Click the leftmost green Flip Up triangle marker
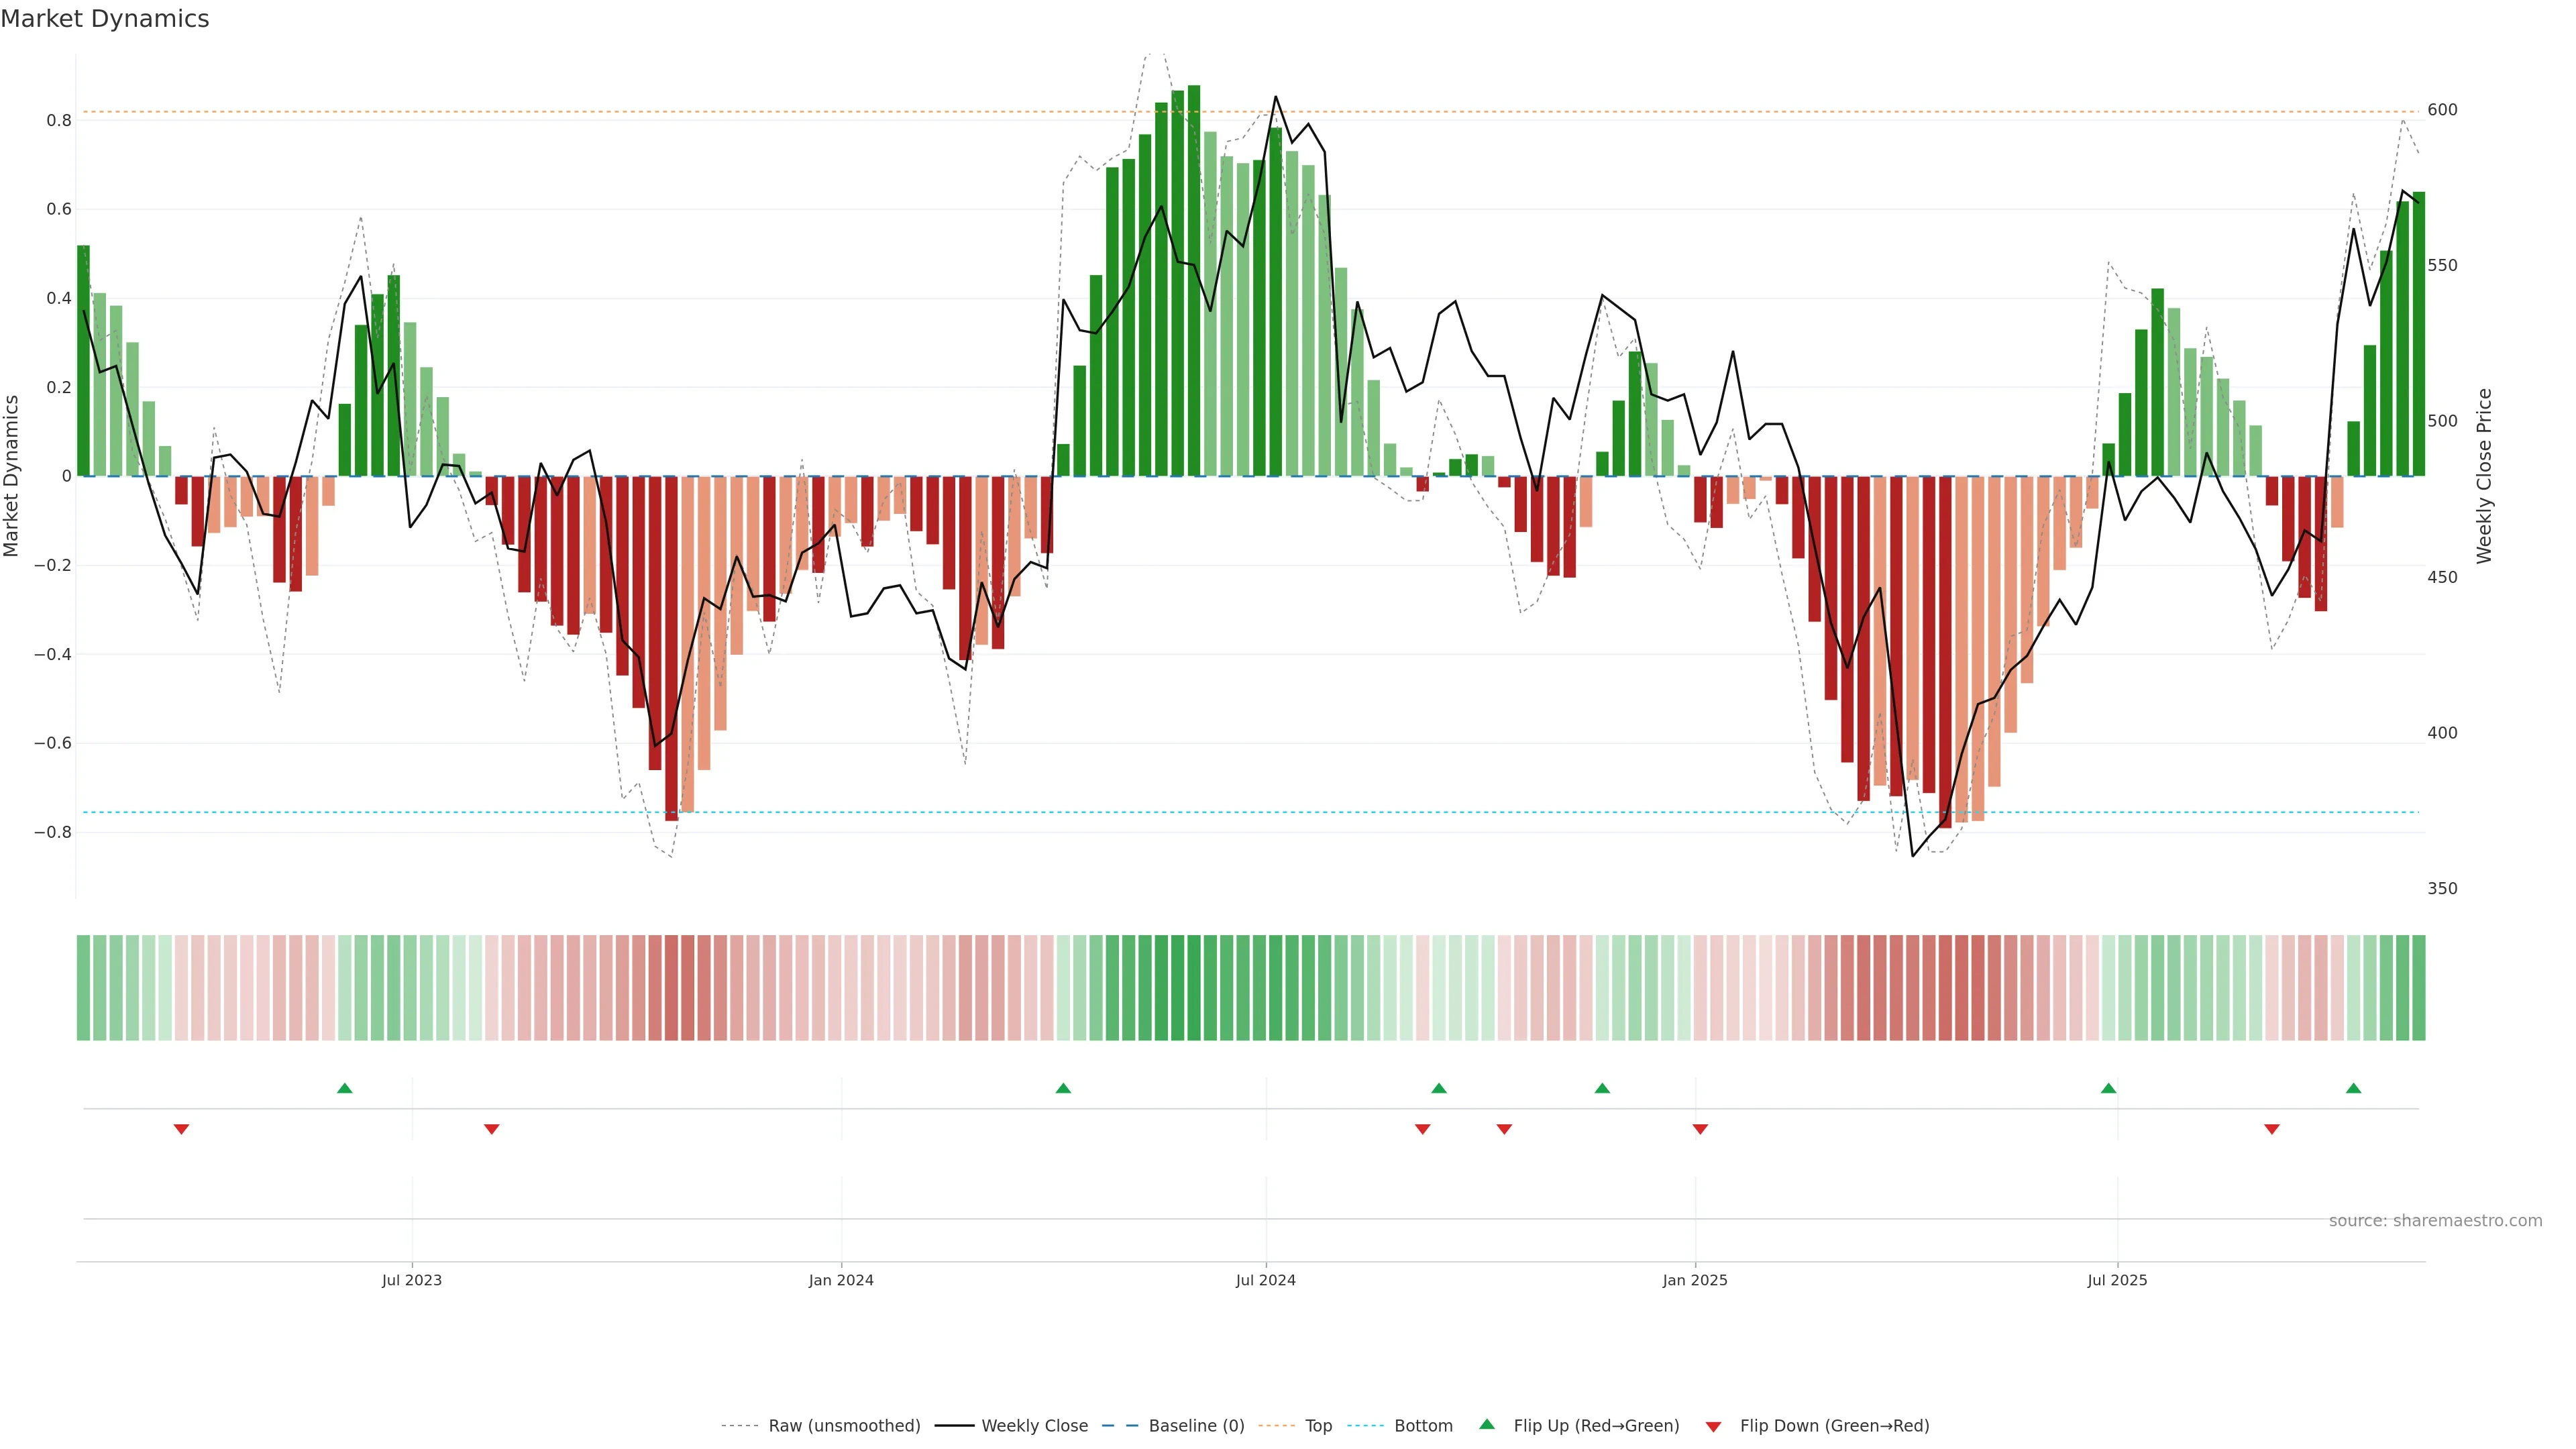Screen dimensions: 2576x1449 [x=345, y=1088]
